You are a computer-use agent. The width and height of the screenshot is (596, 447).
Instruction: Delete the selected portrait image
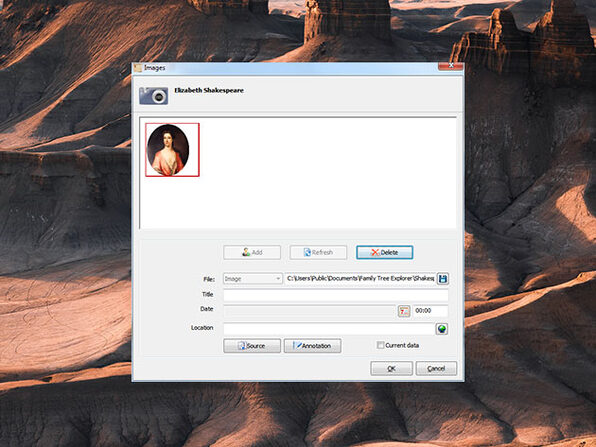384,252
